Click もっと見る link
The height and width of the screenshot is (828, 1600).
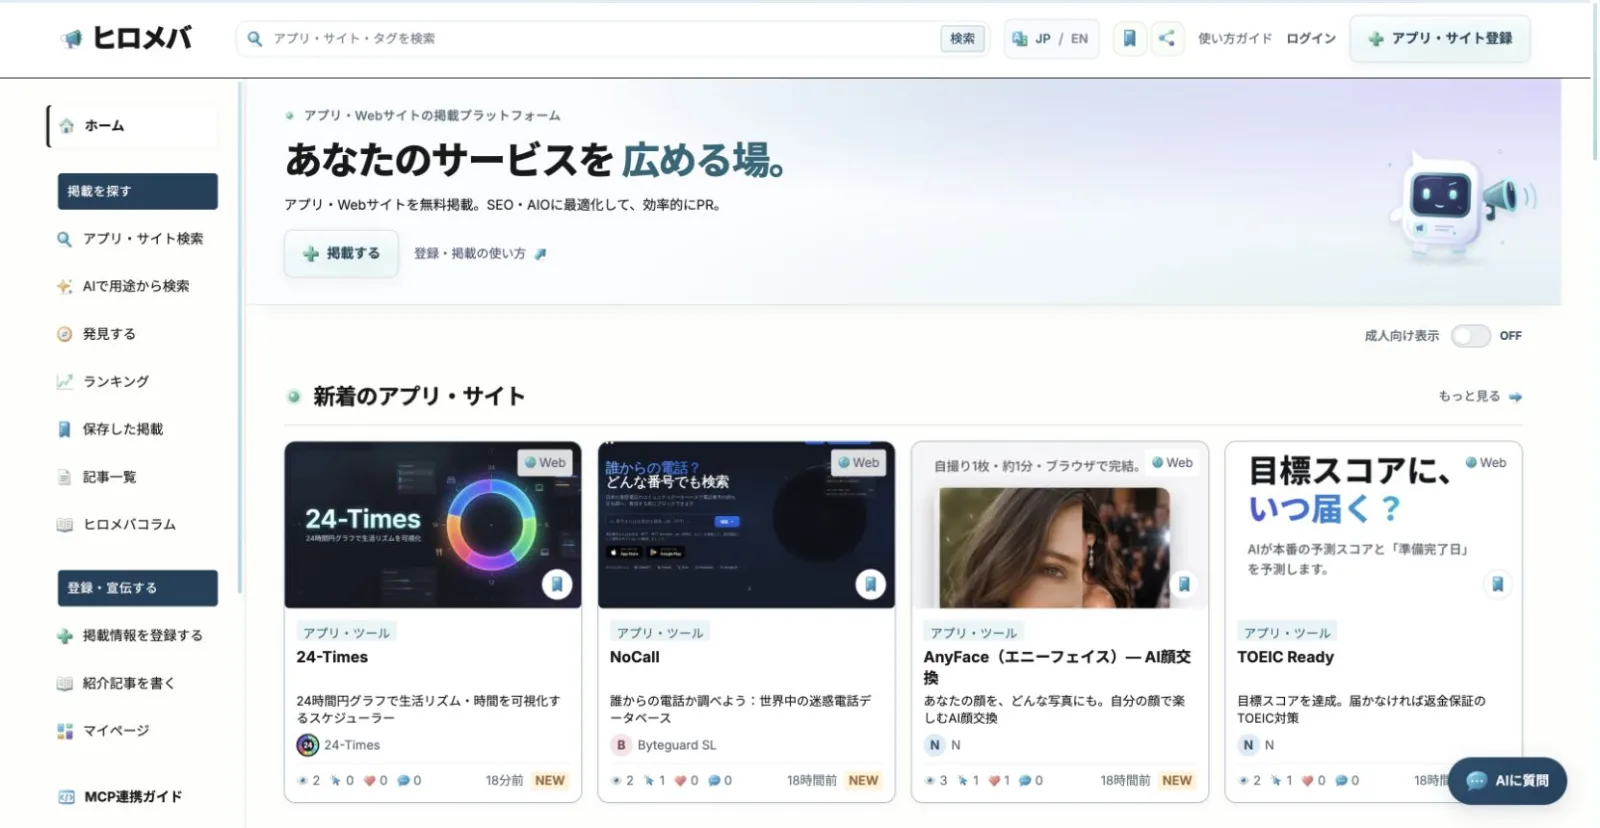tap(1480, 396)
